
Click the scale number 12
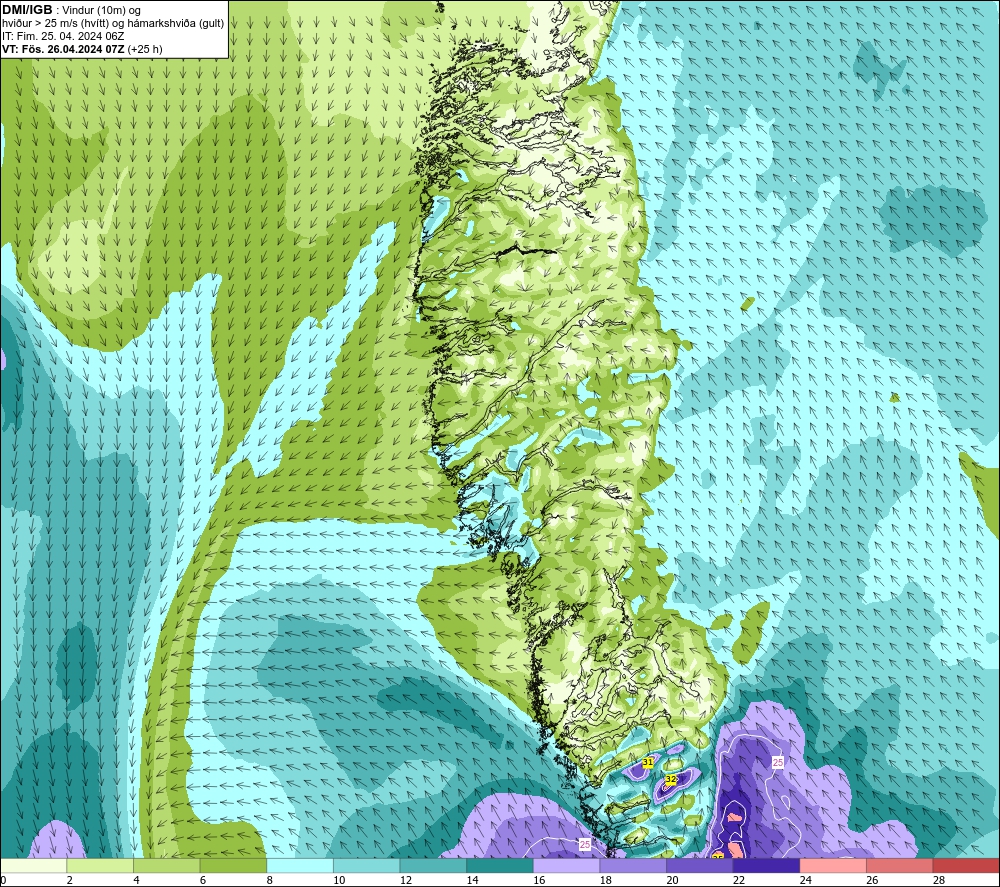(x=406, y=880)
